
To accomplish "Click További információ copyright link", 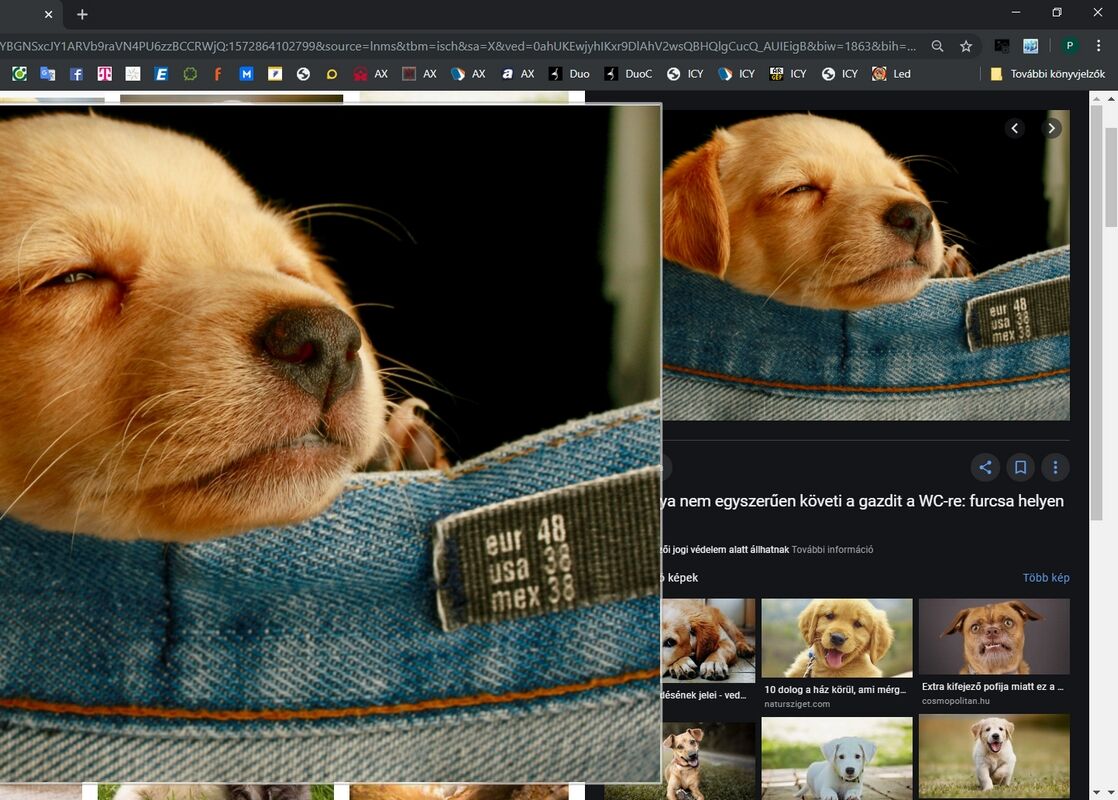I will click(x=832, y=550).
